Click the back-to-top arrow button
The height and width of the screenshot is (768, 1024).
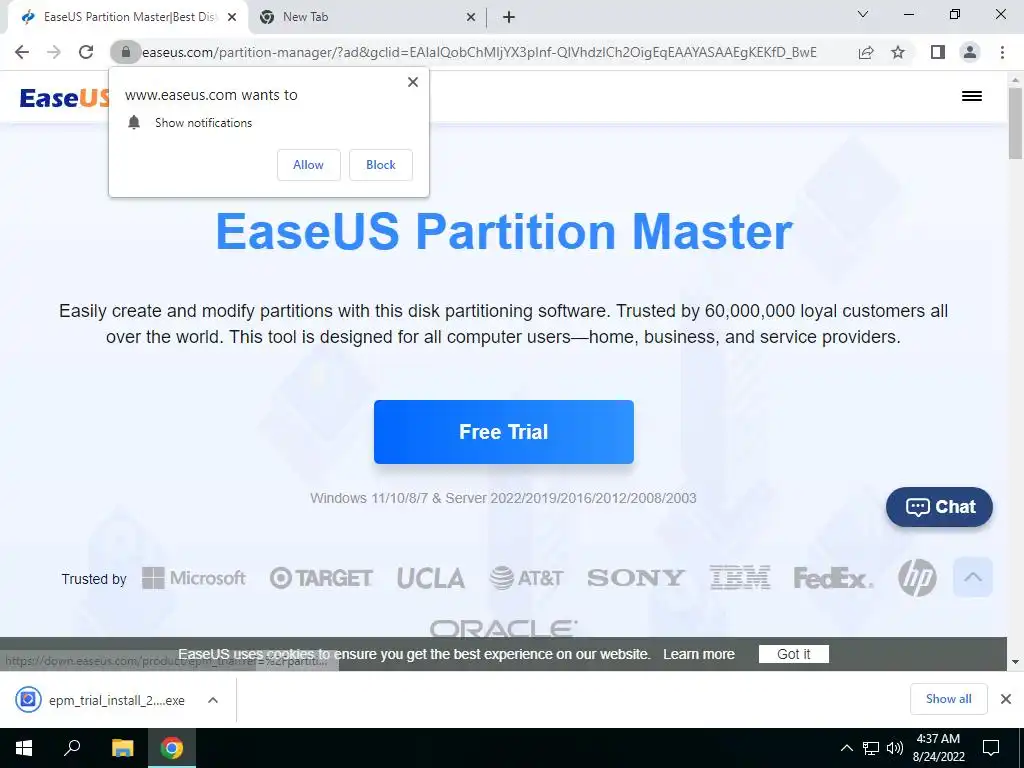point(972,577)
